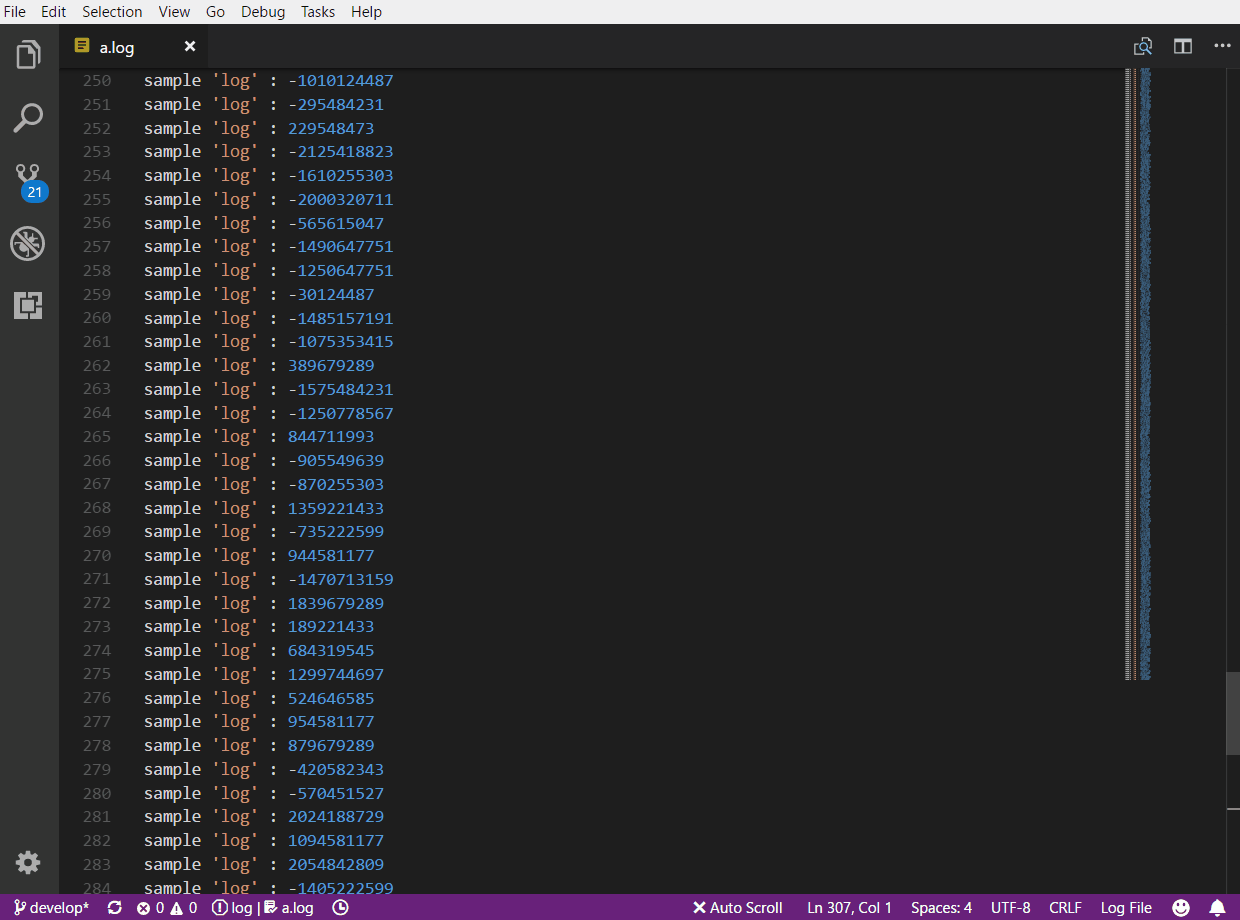Open the Search view in activity bar
This screenshot has width=1240, height=920.
click(x=29, y=117)
